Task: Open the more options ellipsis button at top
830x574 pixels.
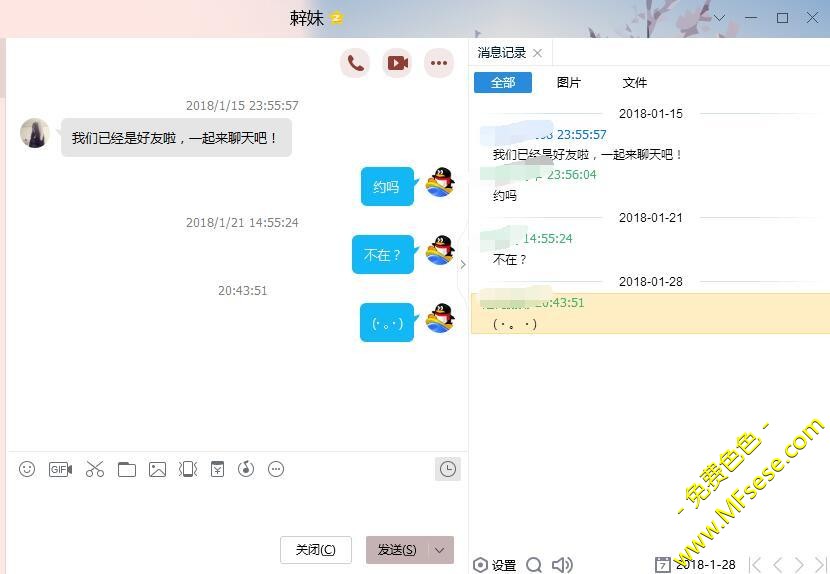Action: pyautogui.click(x=439, y=63)
